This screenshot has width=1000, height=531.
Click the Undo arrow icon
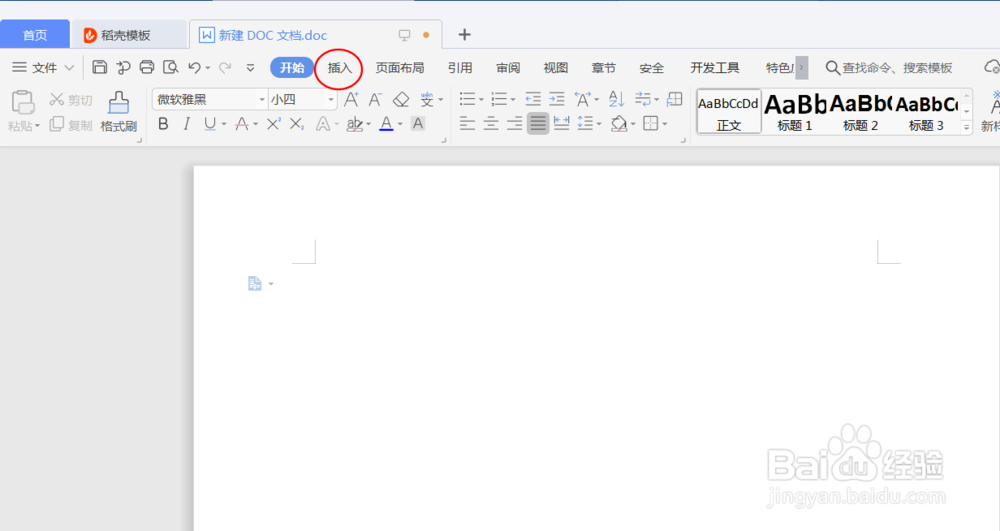pyautogui.click(x=195, y=67)
